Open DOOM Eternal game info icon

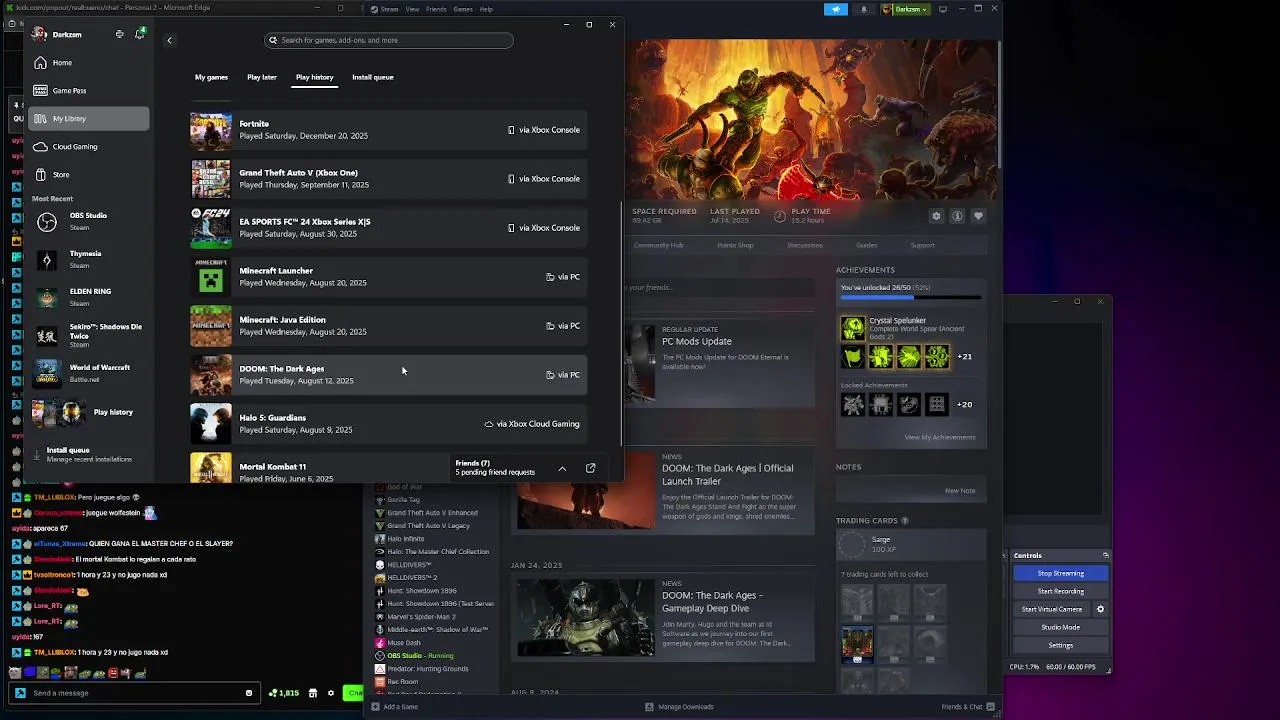[957, 216]
